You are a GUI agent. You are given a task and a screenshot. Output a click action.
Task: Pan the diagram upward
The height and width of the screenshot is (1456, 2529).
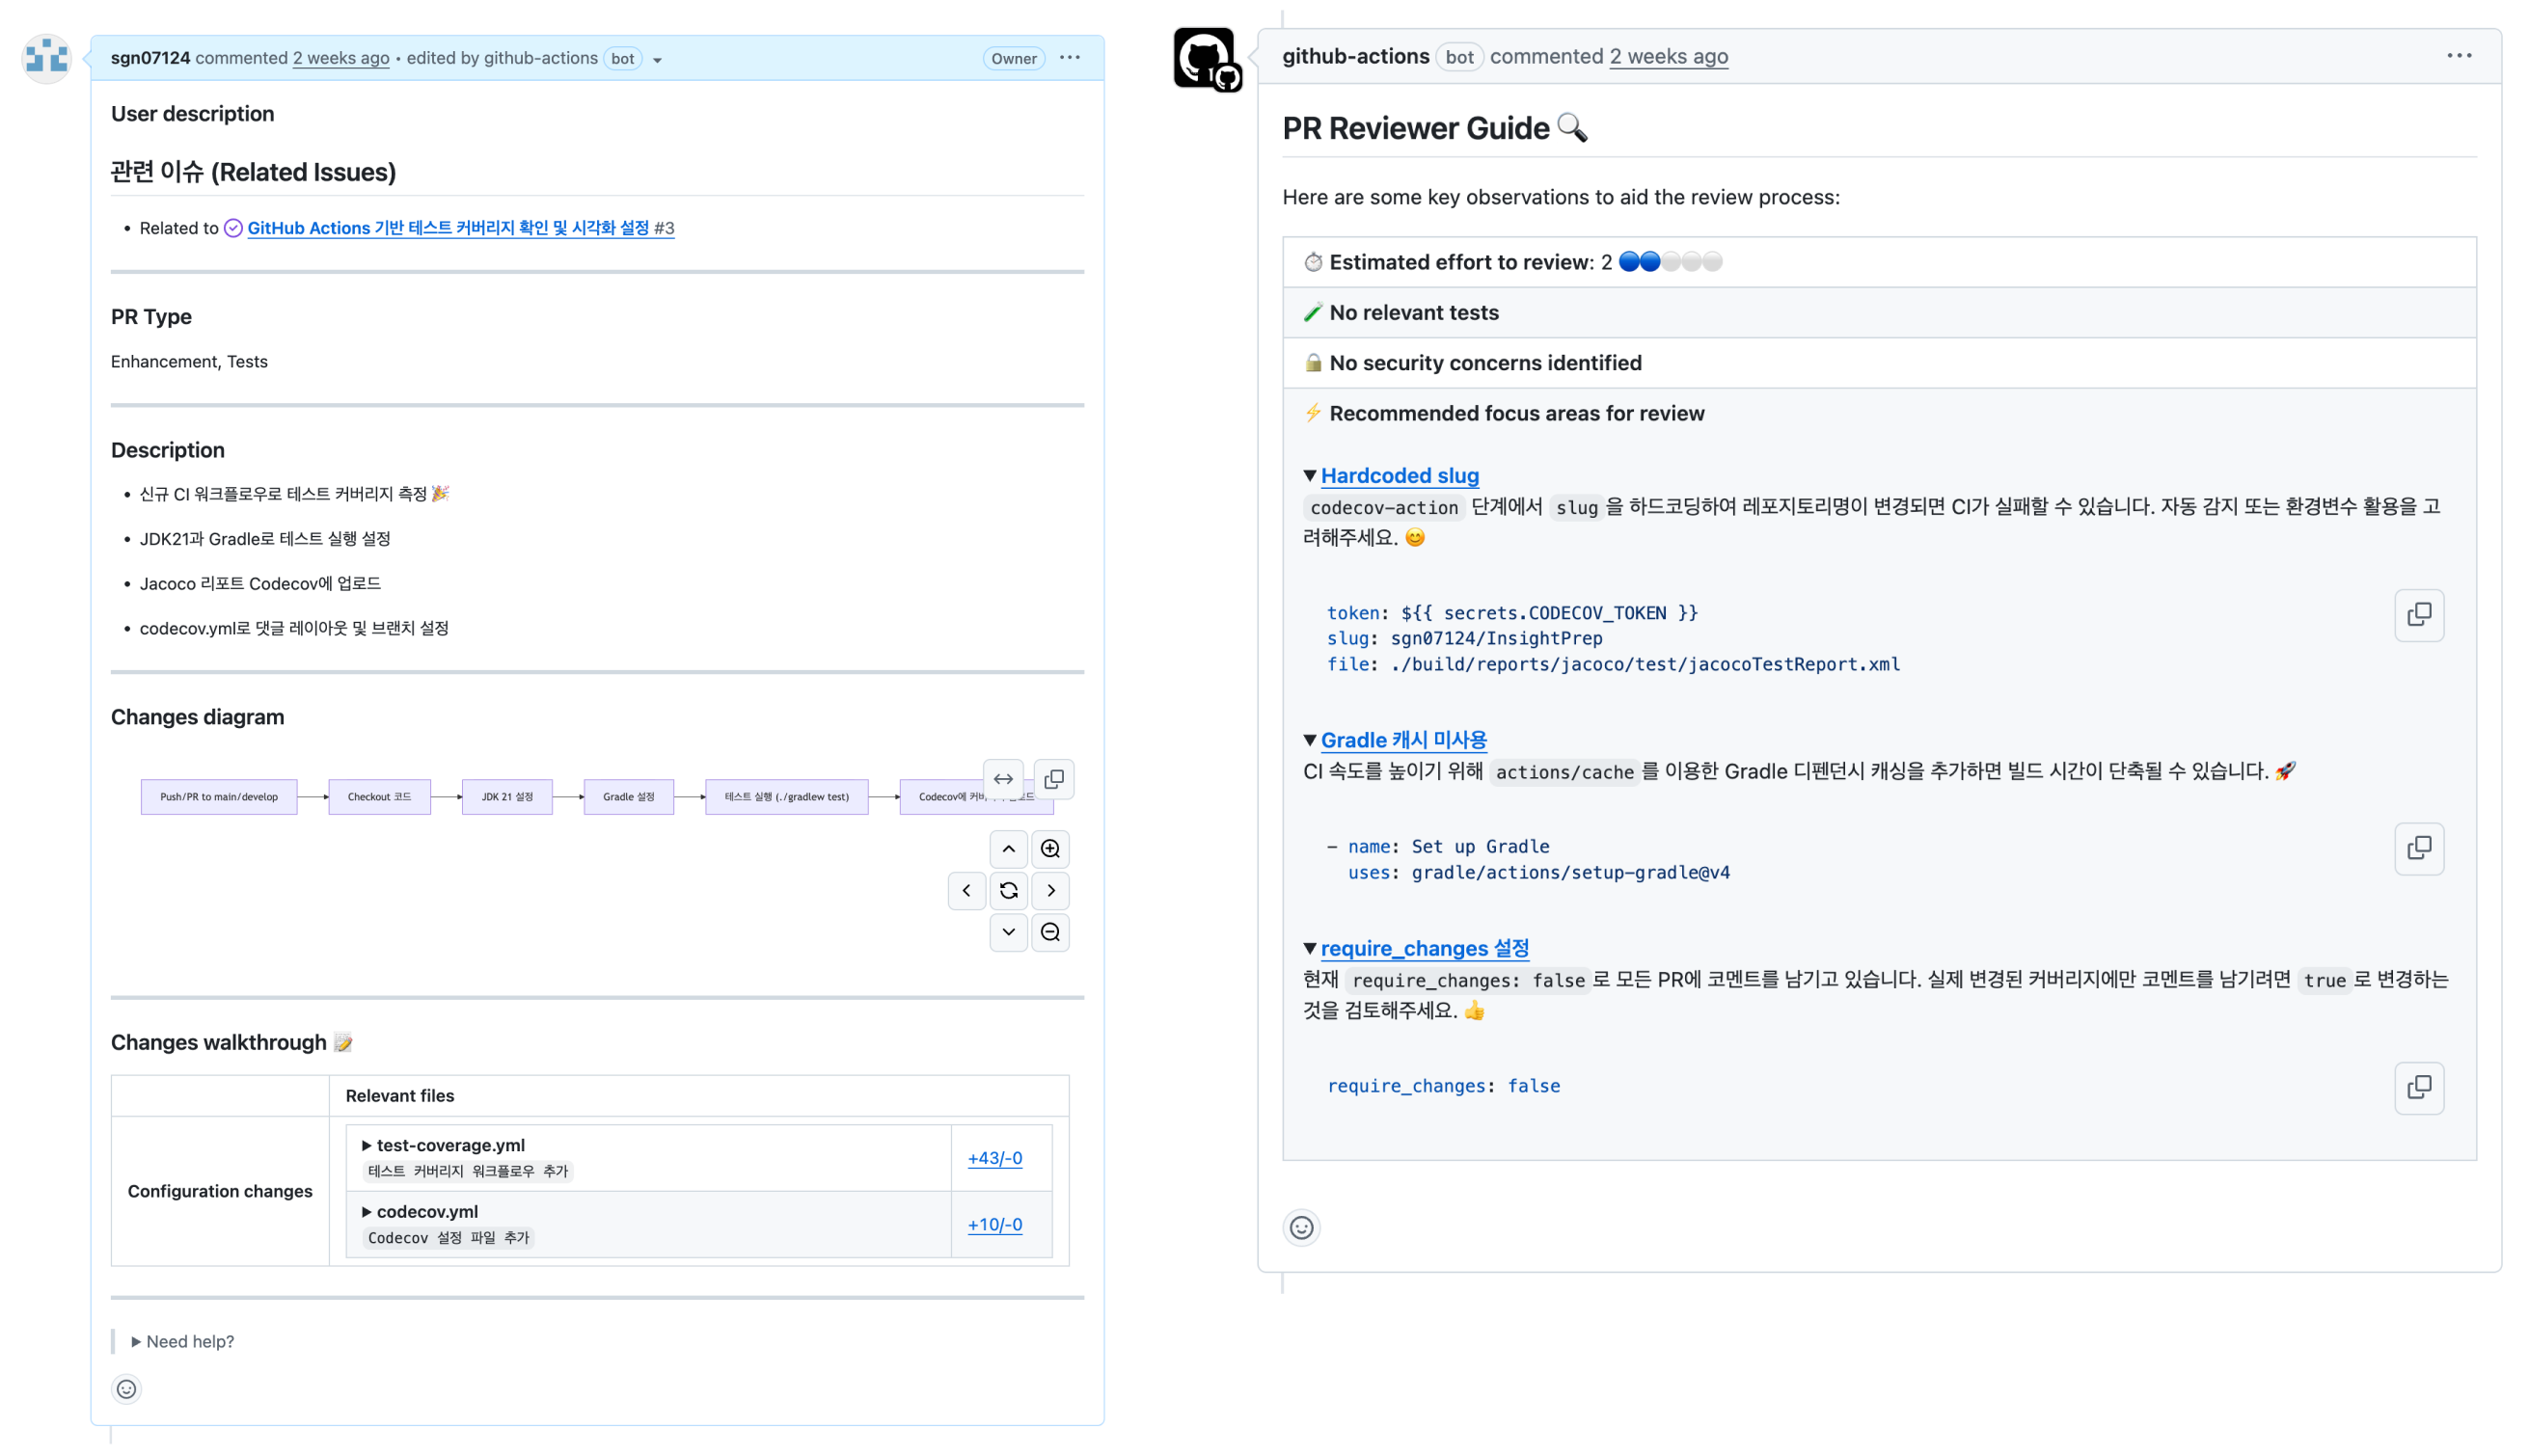pos(1008,849)
